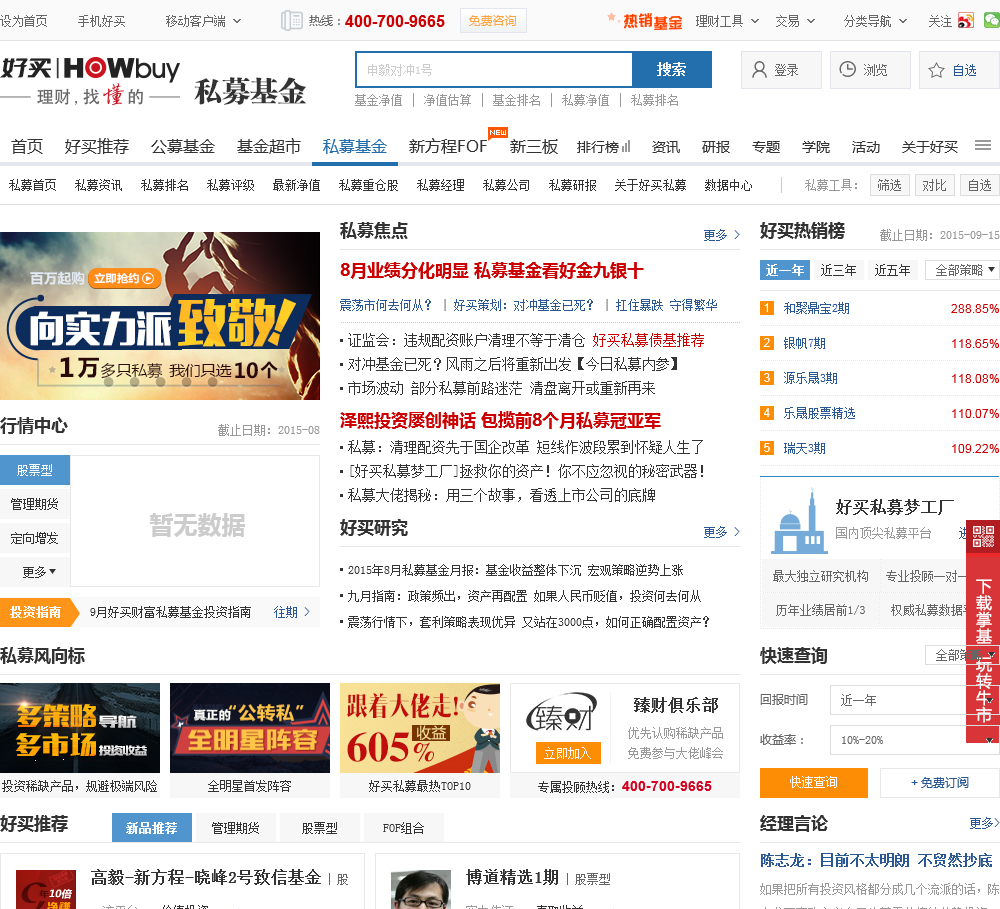Select 管理期货 in 行情中心

pyautogui.click(x=35, y=504)
